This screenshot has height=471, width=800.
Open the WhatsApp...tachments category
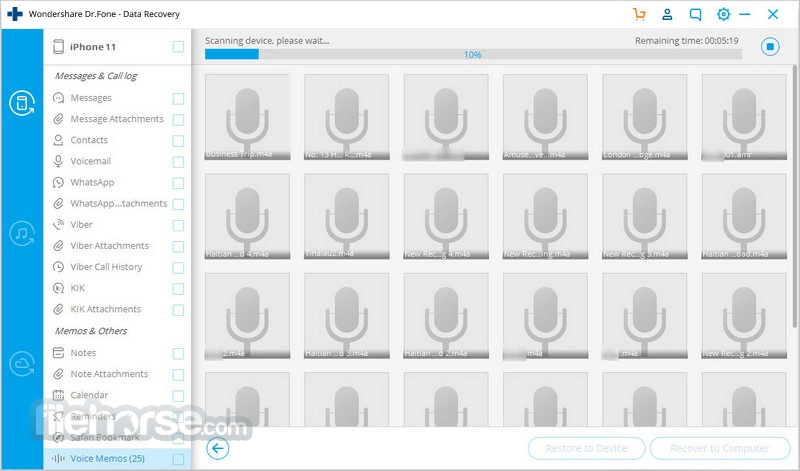tap(117, 204)
